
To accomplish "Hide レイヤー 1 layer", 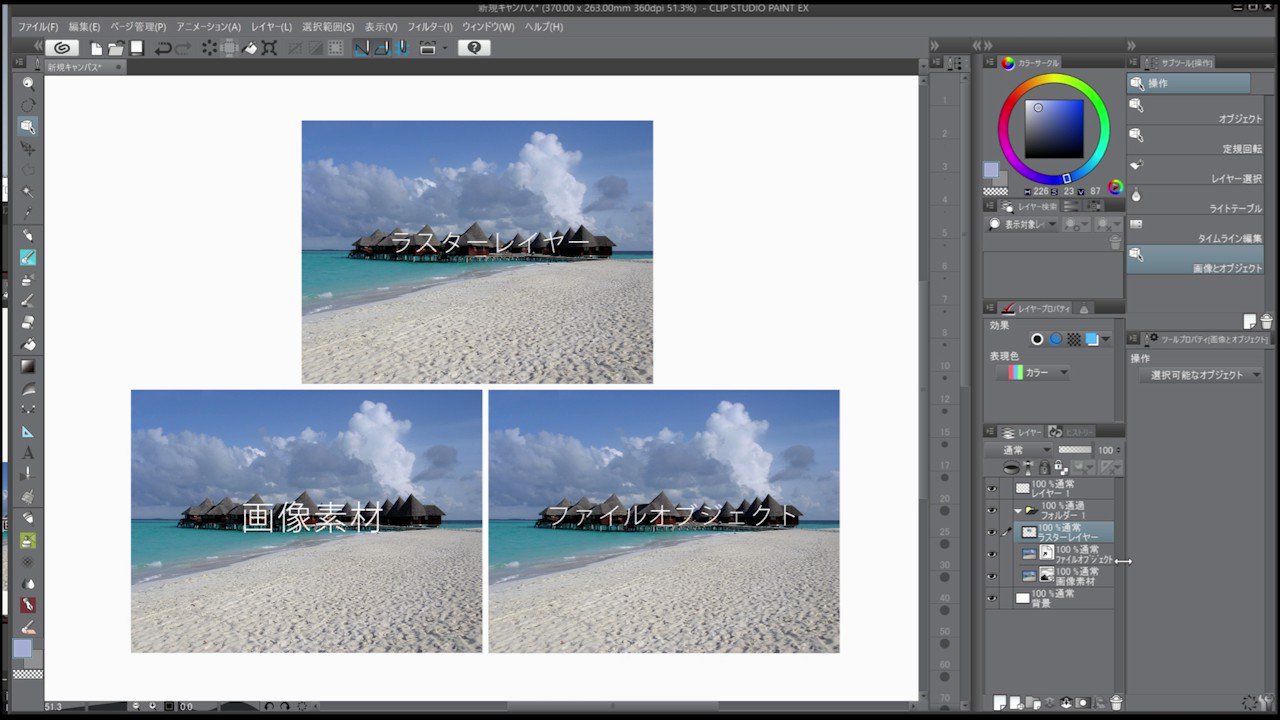I will [x=992, y=488].
